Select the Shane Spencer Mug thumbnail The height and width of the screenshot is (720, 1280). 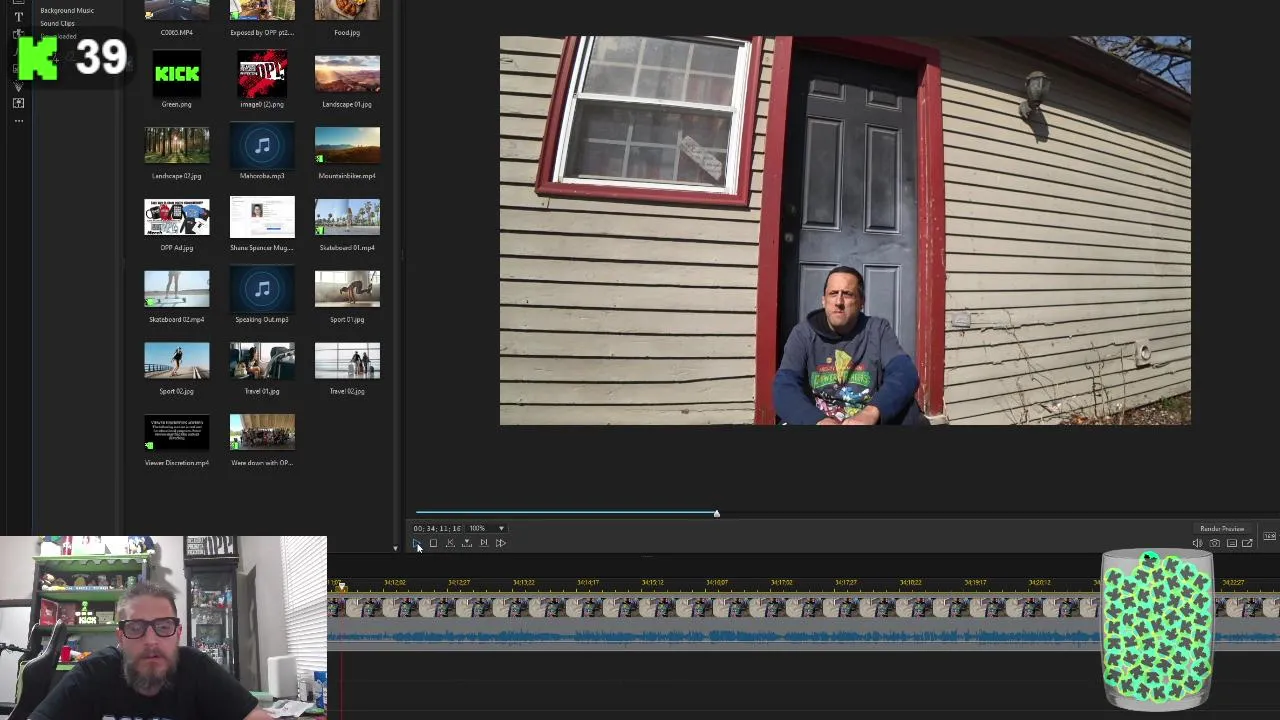pyautogui.click(x=262, y=218)
